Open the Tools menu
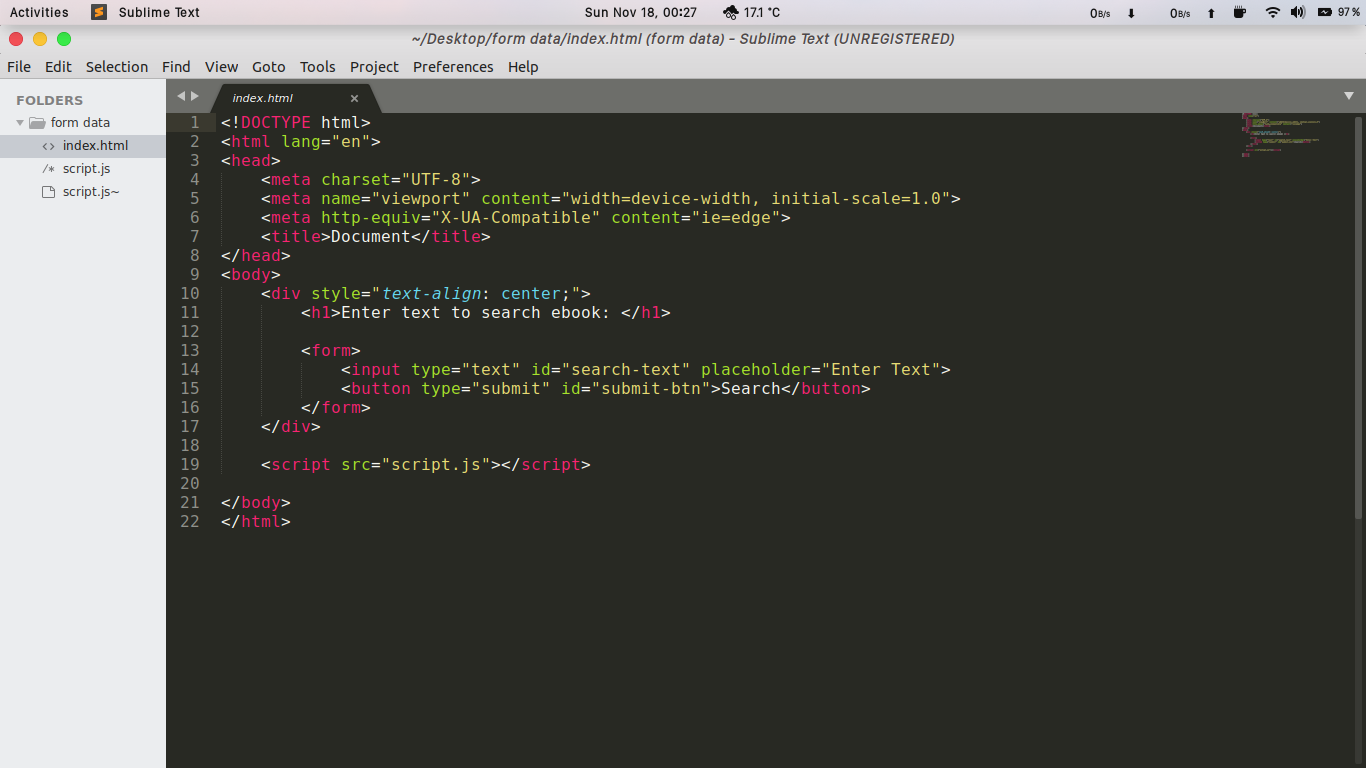This screenshot has height=768, width=1366. pos(317,67)
